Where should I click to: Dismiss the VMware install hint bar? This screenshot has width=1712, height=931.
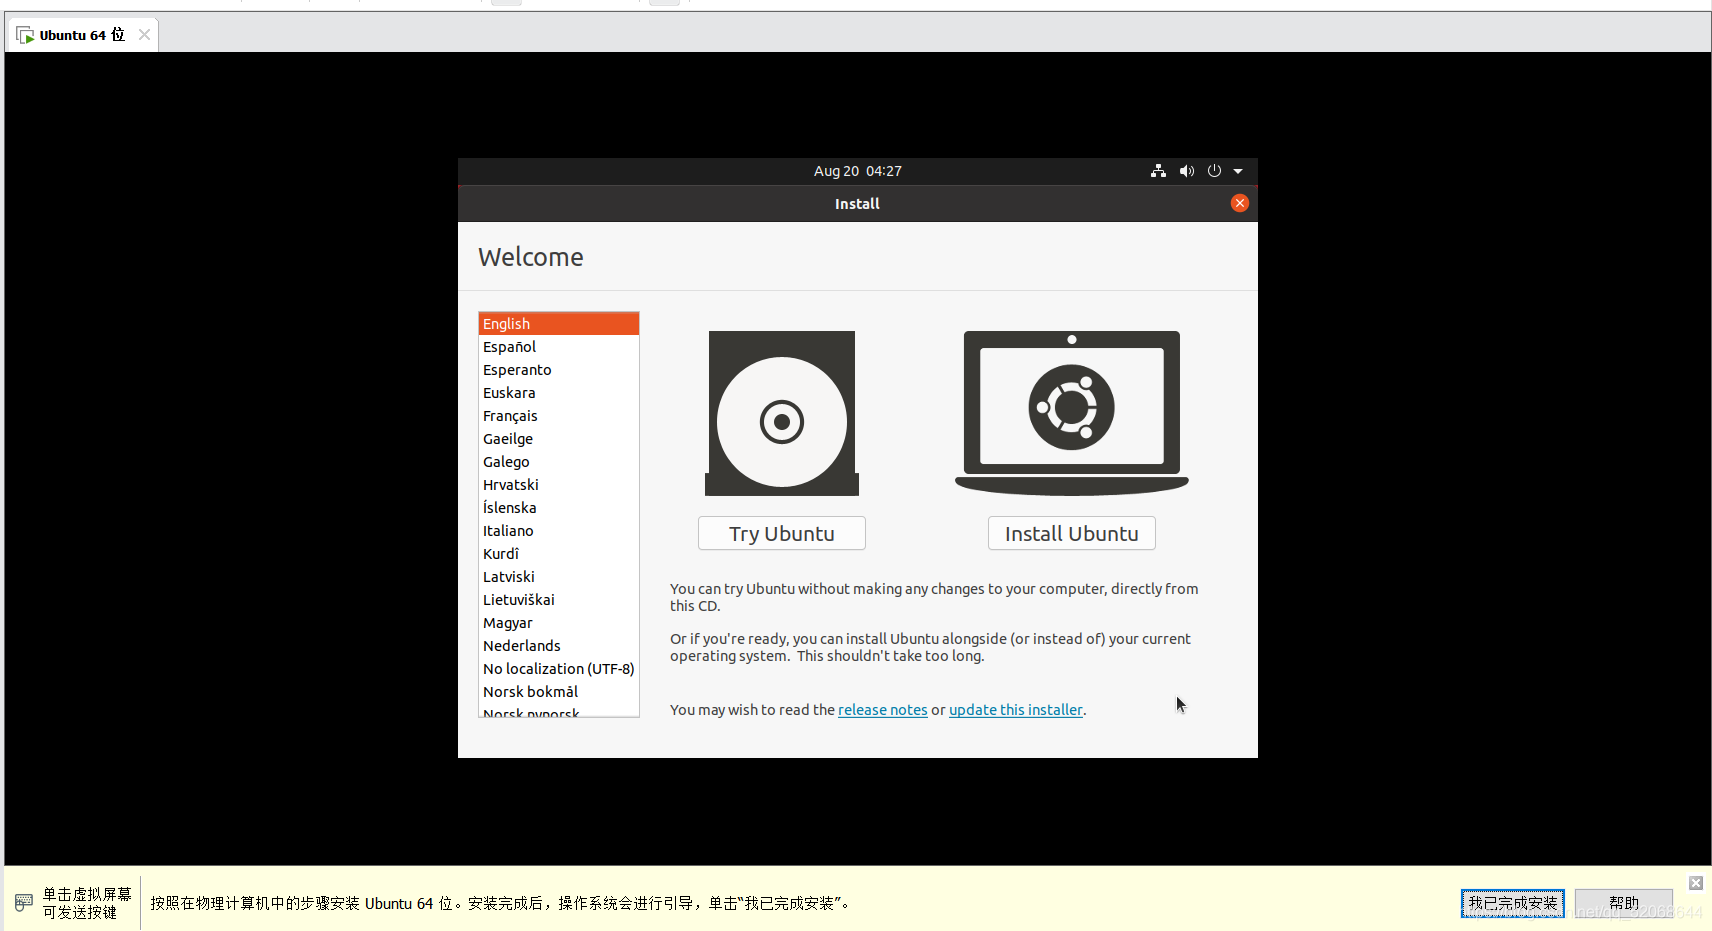click(x=1696, y=883)
